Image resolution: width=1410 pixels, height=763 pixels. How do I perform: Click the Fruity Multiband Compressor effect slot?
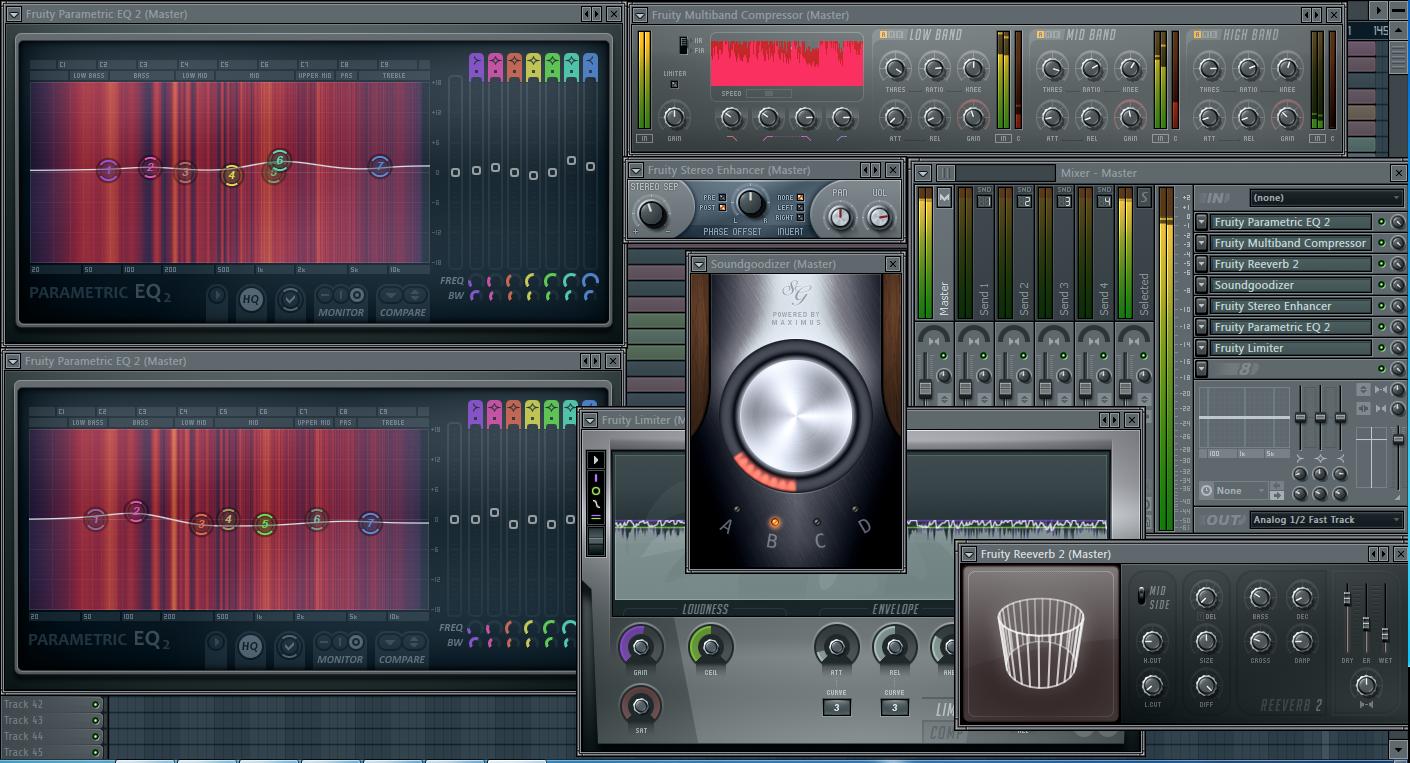pos(1288,243)
